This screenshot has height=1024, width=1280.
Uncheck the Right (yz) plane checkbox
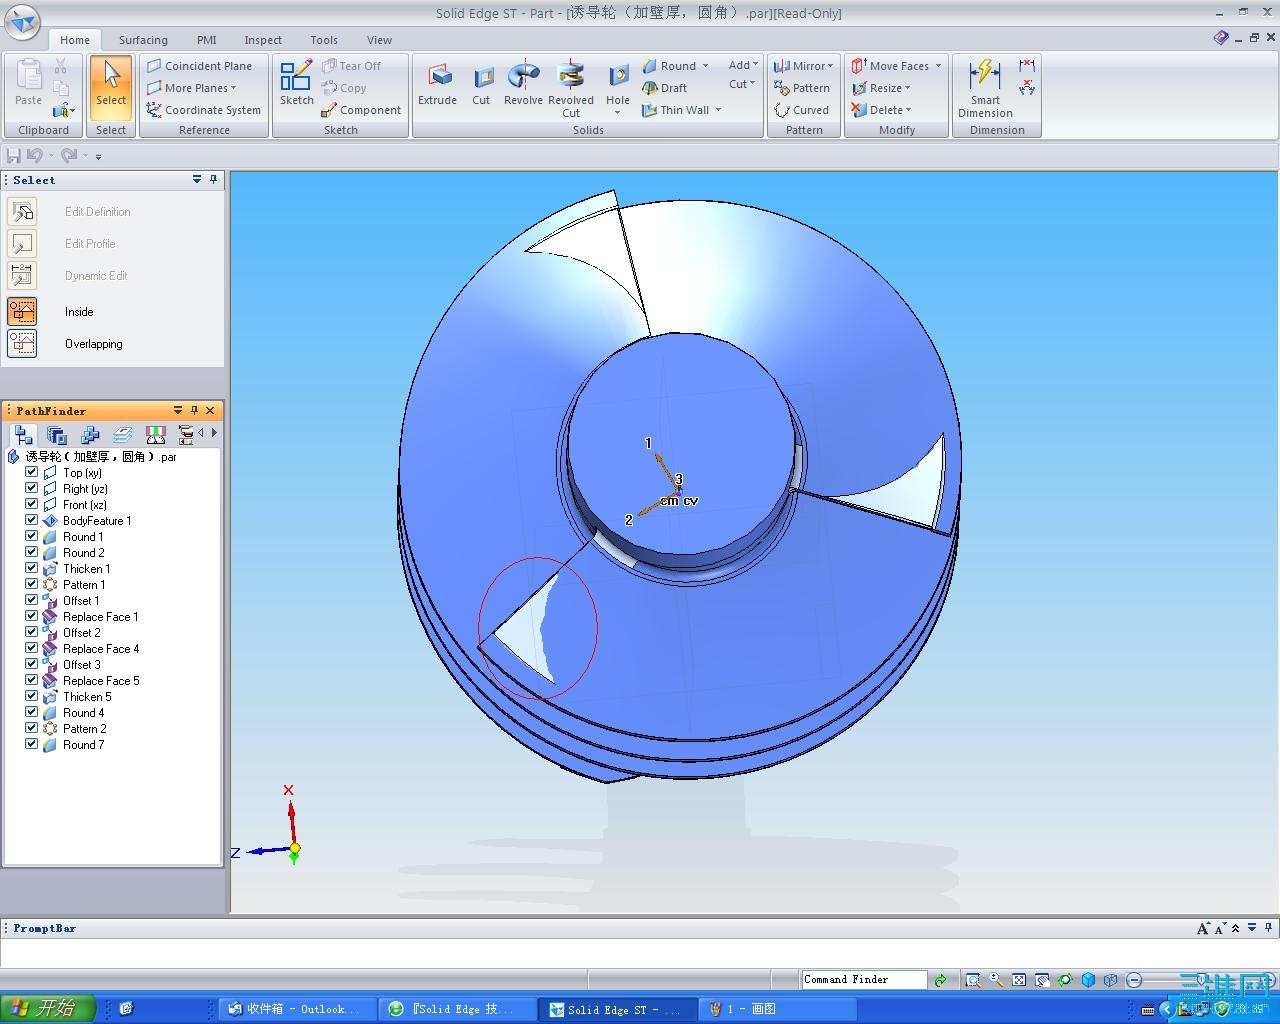(31, 488)
